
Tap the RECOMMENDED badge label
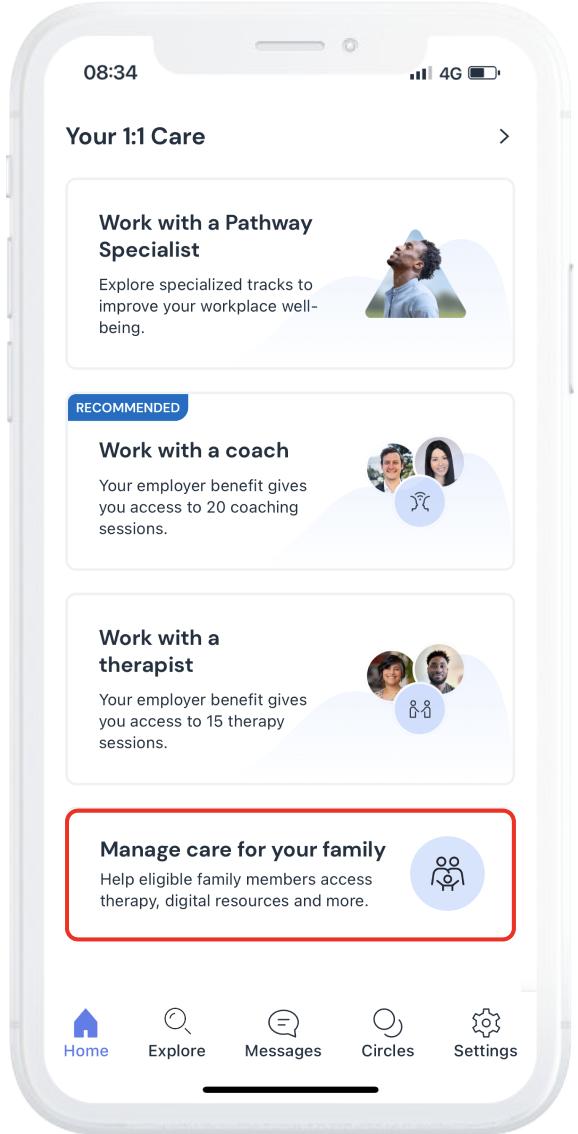click(128, 407)
